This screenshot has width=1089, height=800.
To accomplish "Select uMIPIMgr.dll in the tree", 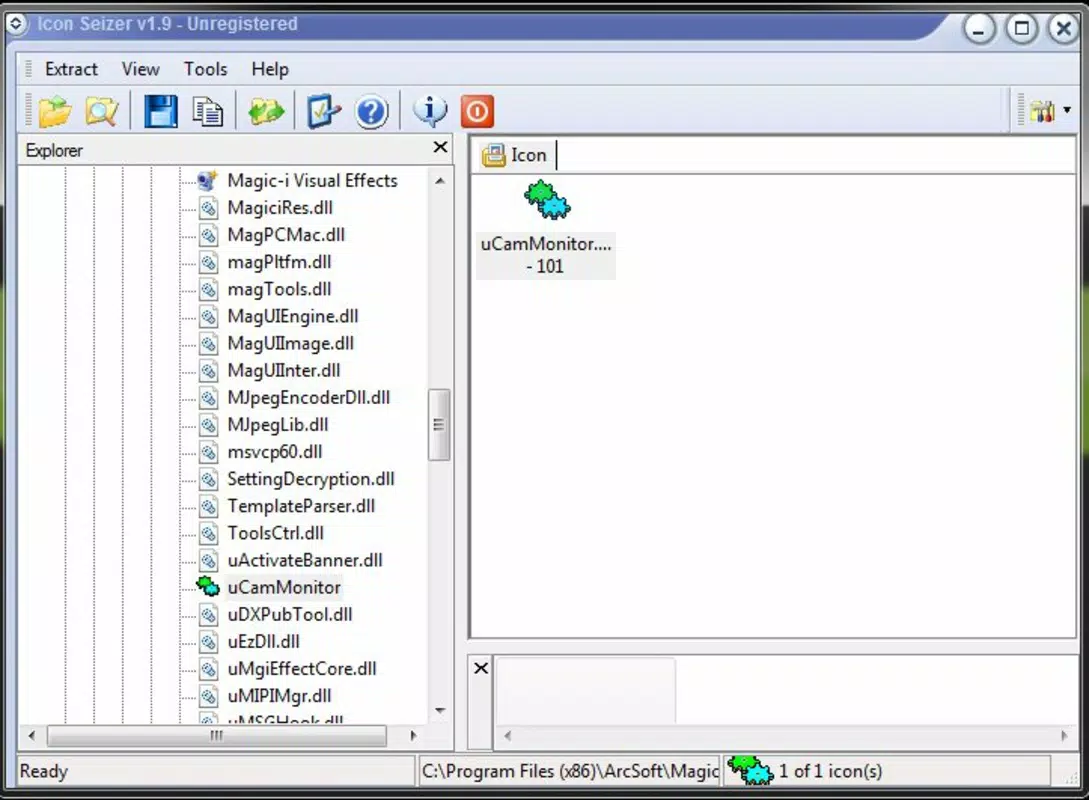I will 279,695.
